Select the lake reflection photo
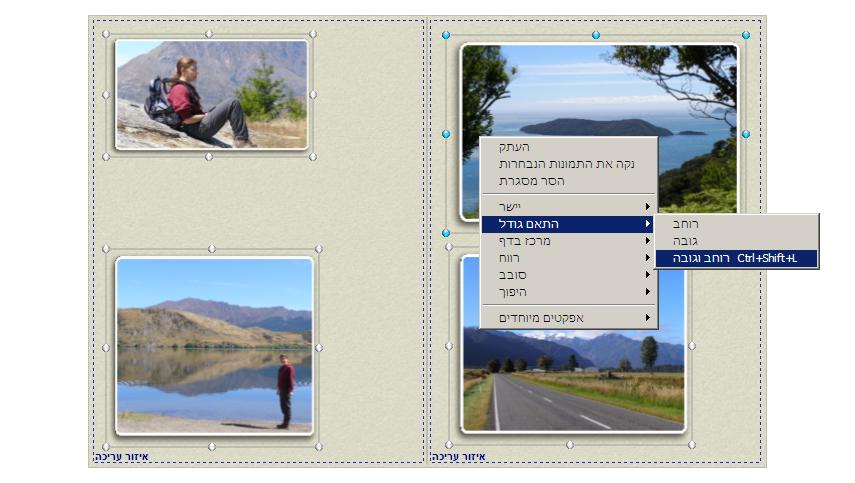 click(x=214, y=345)
